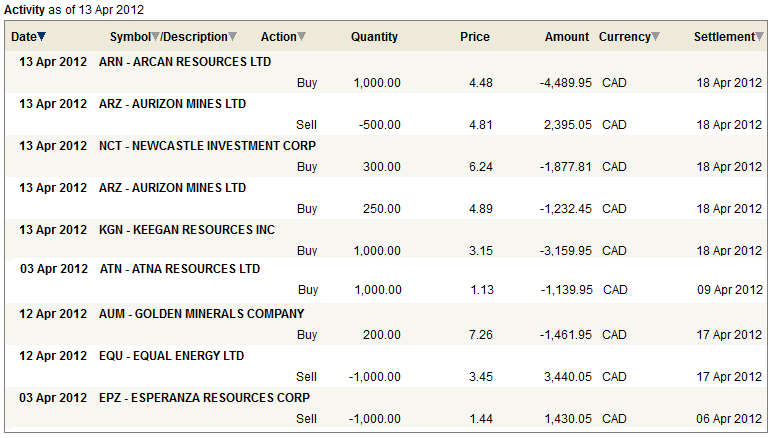Select the Date column header text
The width and height of the screenshot is (777, 438).
[x=23, y=37]
